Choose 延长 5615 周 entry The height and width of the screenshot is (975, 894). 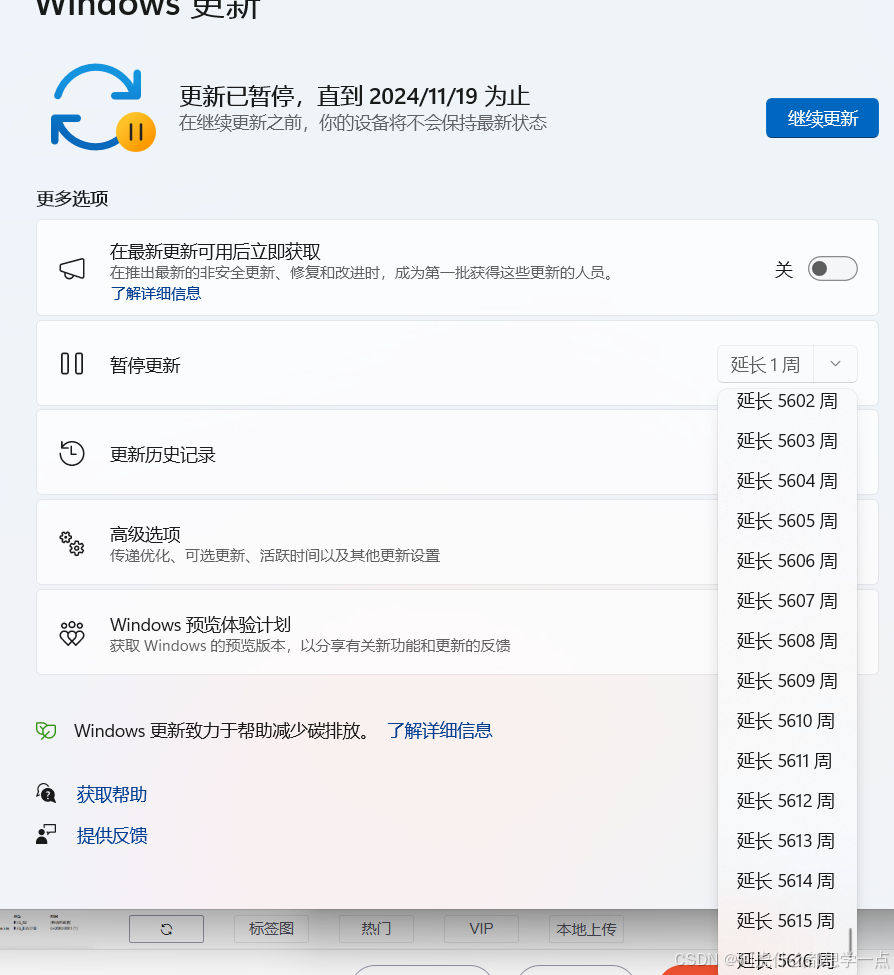(787, 921)
